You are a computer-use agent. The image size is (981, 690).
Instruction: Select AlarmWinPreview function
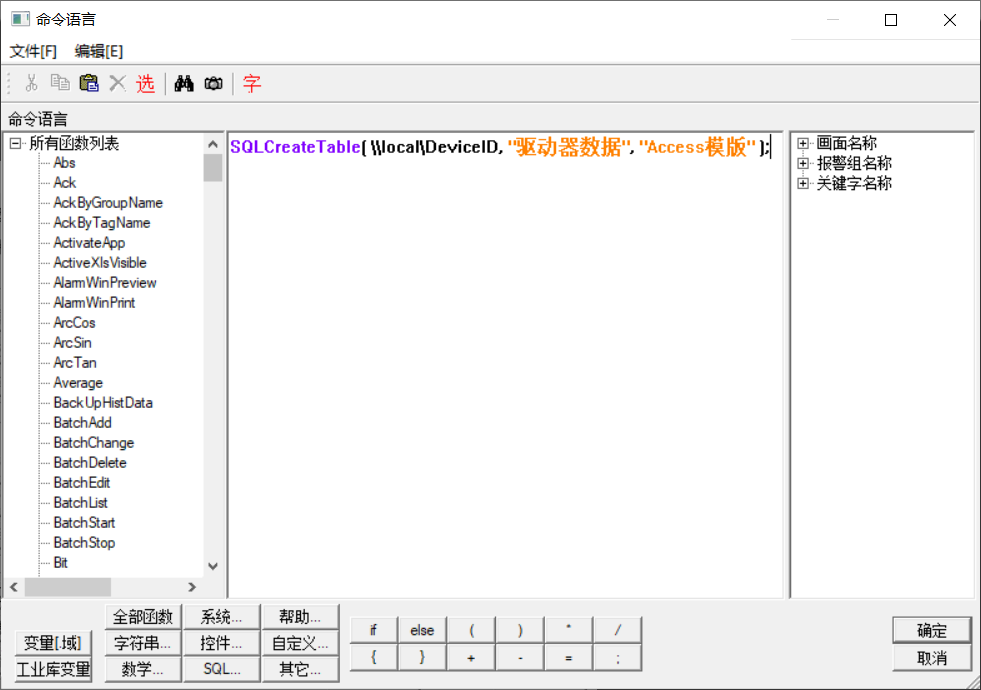[105, 283]
